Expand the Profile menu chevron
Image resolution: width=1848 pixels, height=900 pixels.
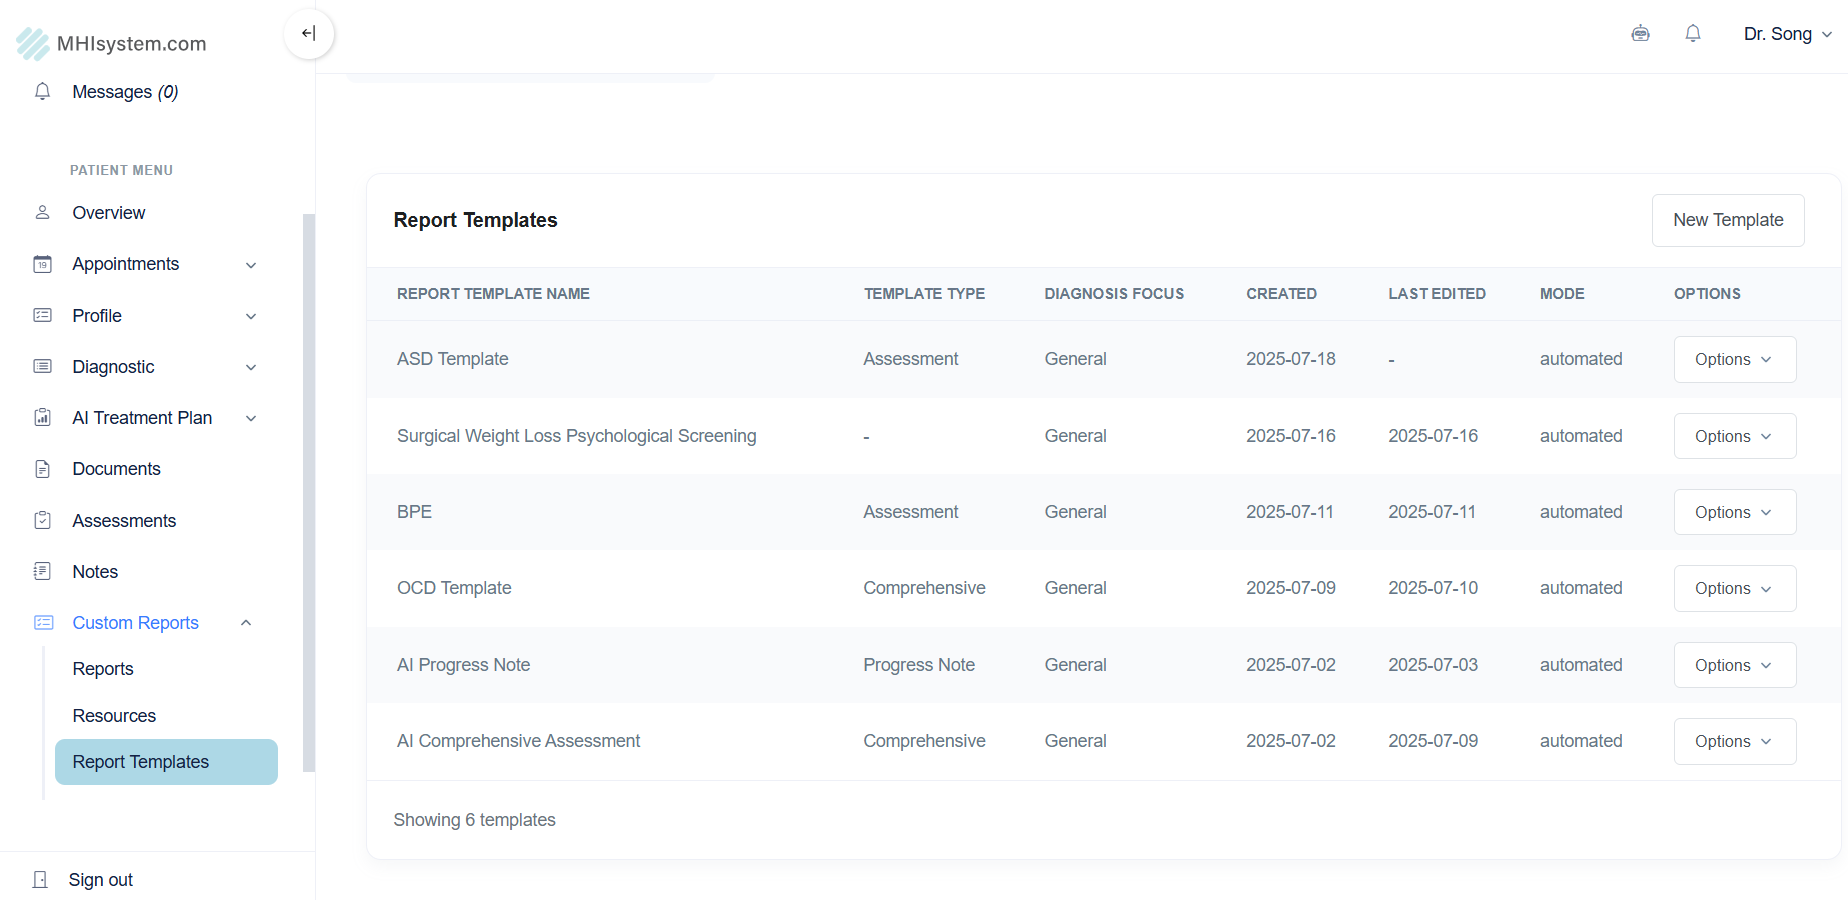coord(251,316)
